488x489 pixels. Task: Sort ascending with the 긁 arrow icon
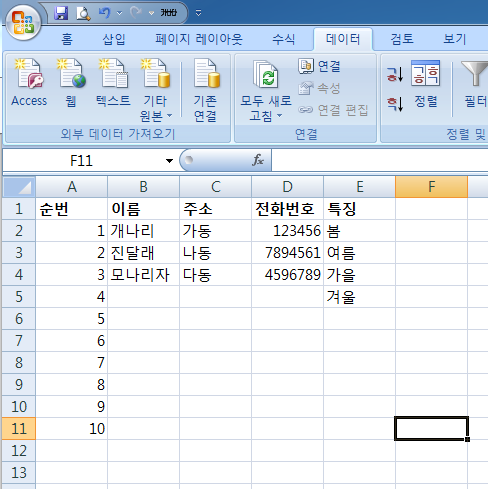395,74
